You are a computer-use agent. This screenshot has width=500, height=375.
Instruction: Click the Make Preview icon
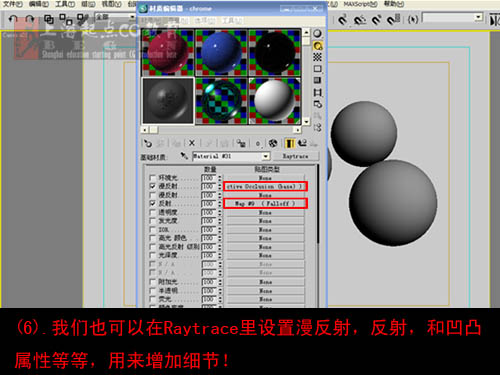click(x=317, y=92)
